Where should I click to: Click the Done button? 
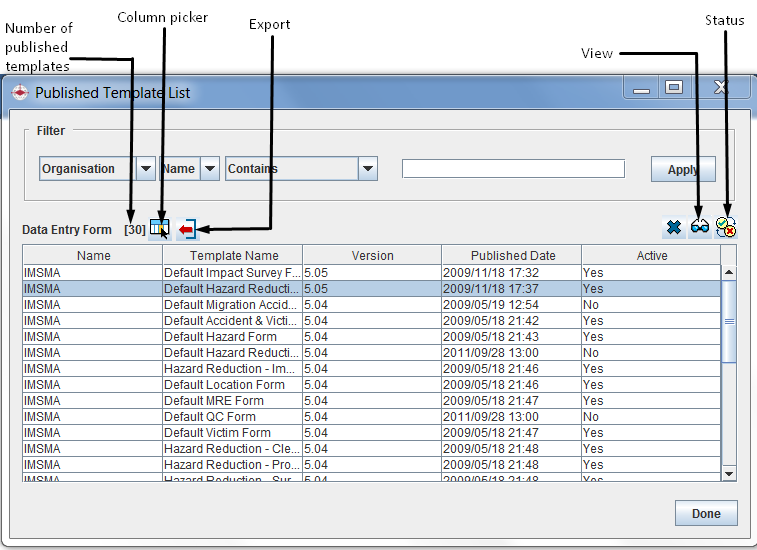click(x=706, y=514)
